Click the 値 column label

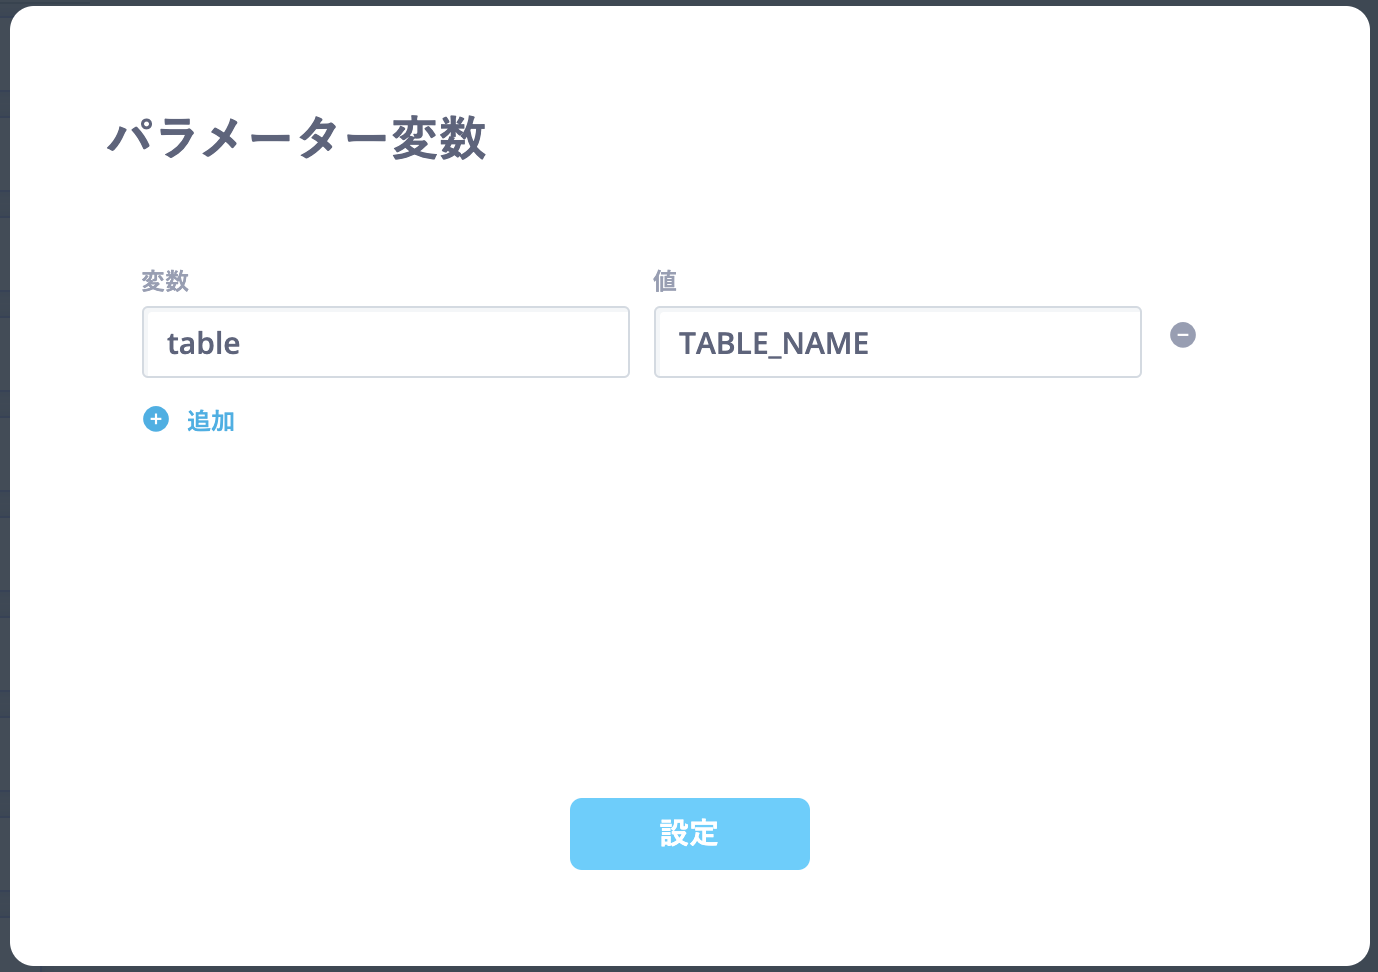665,281
